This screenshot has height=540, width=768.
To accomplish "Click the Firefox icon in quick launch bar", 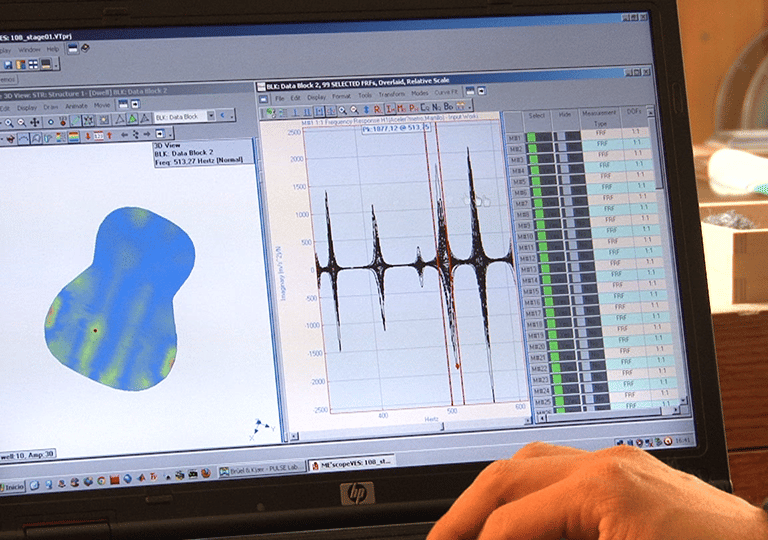I will [206, 473].
